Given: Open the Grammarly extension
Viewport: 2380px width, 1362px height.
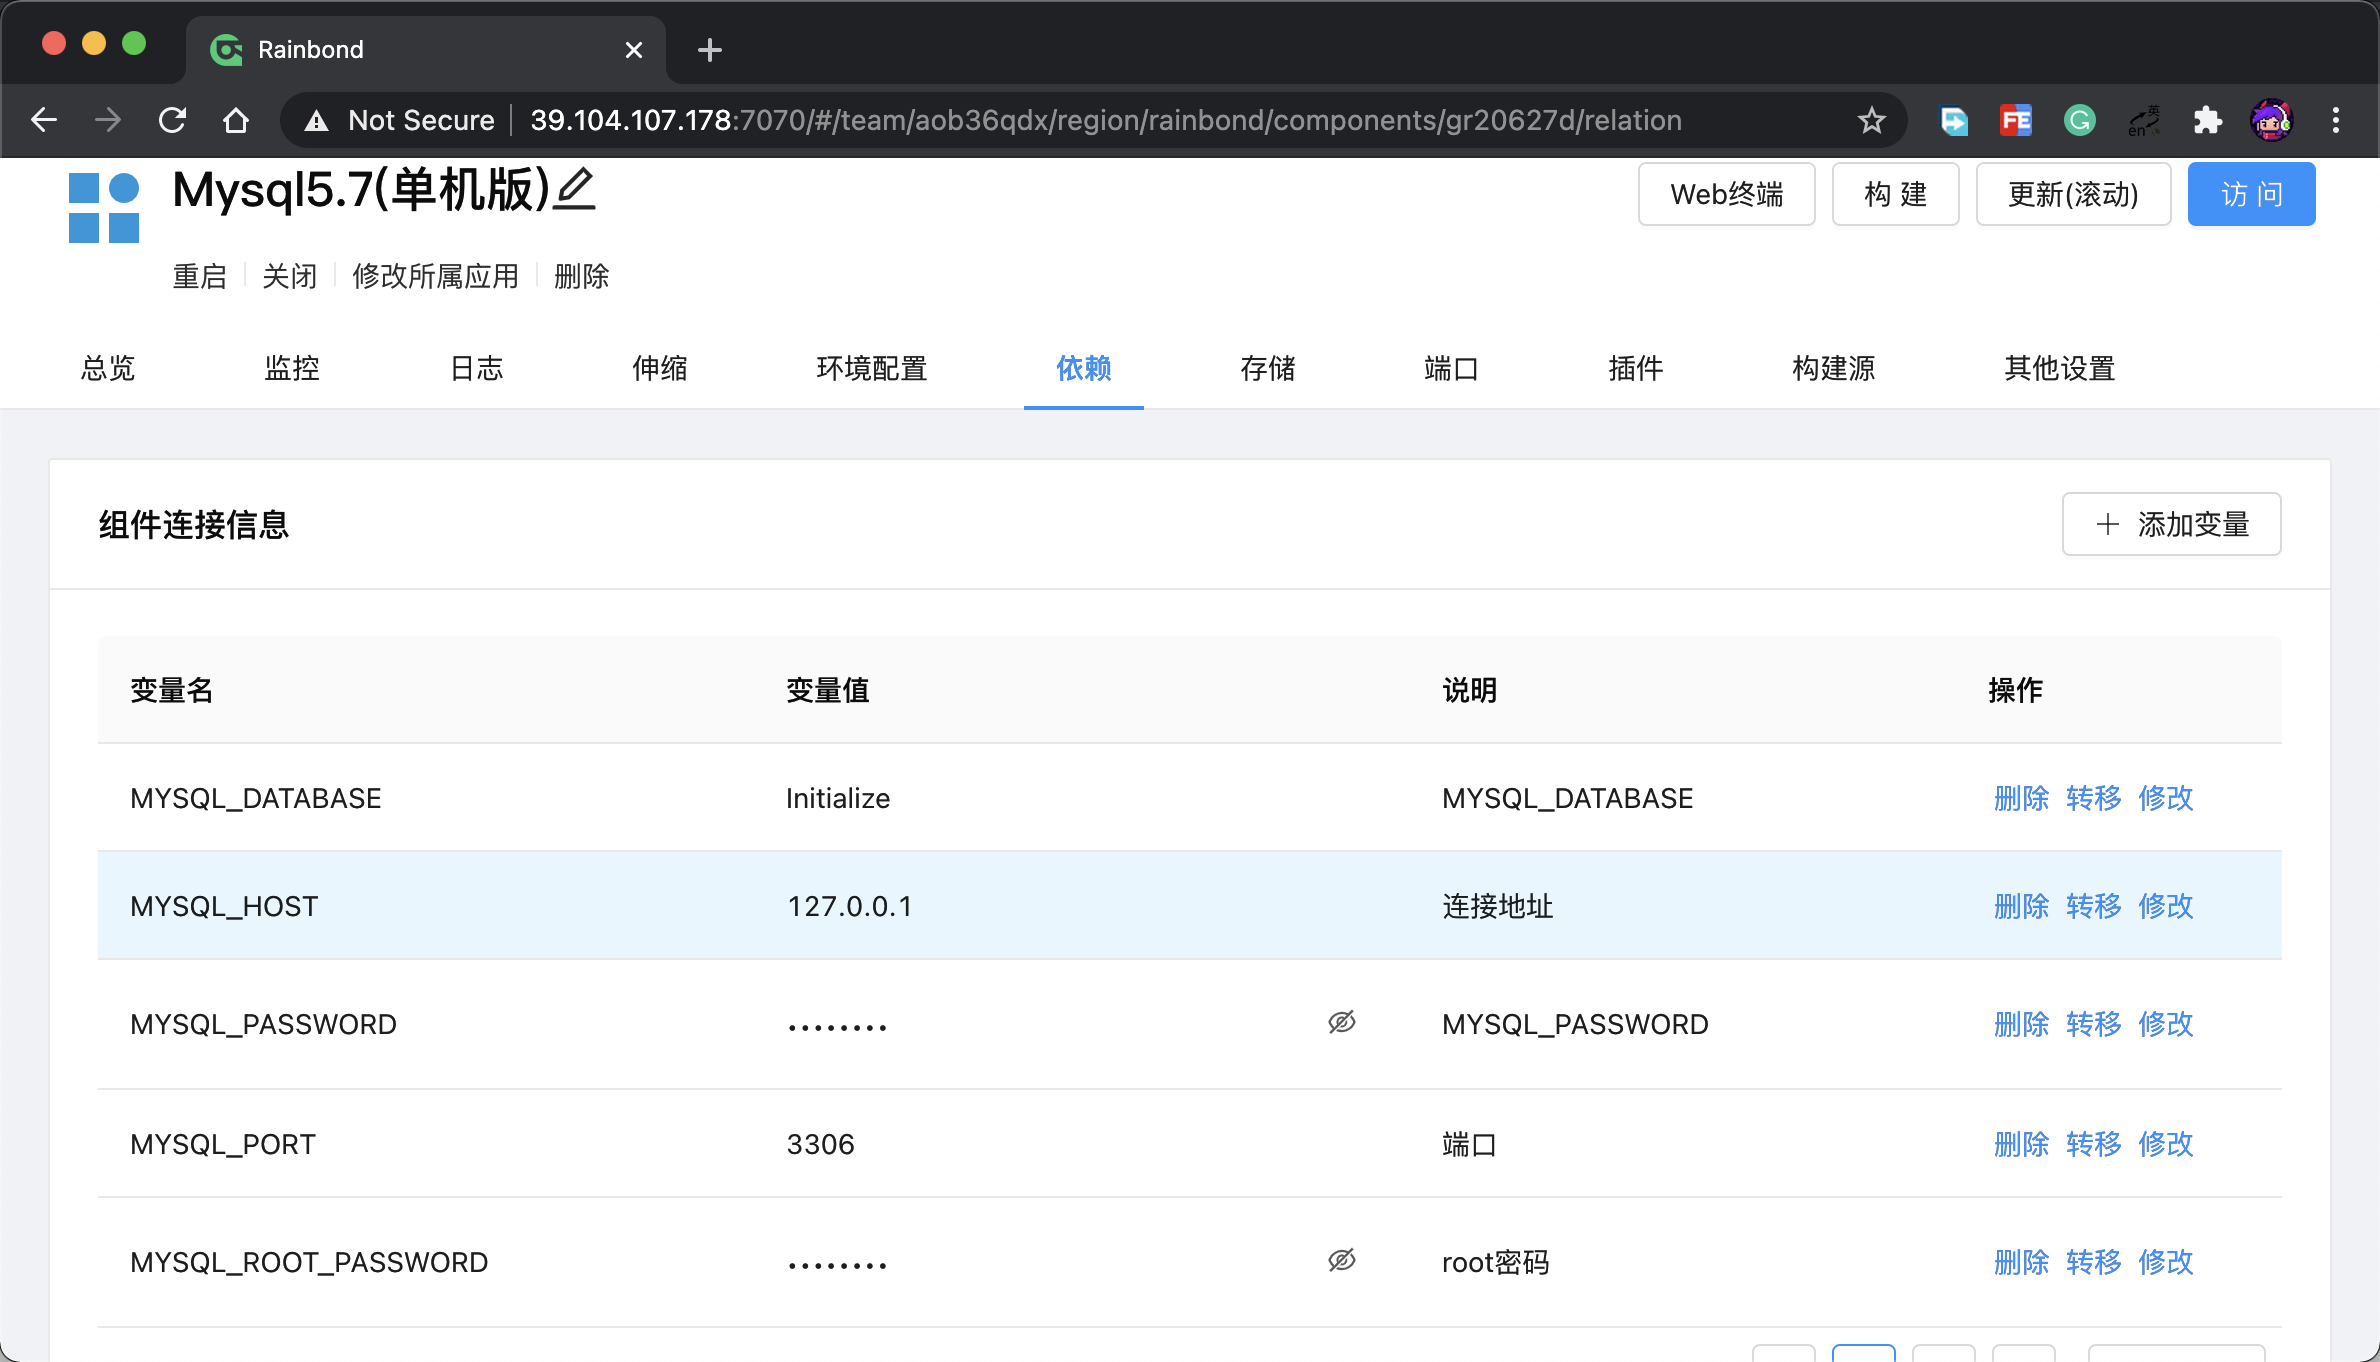Looking at the screenshot, I should tap(2080, 120).
